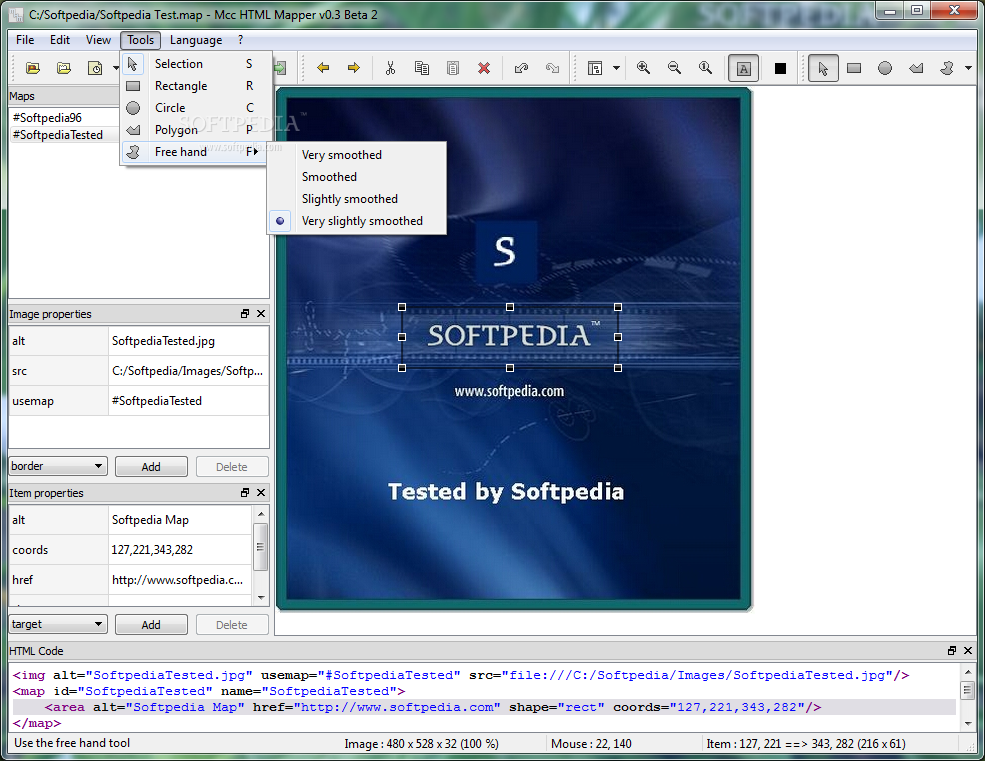Select Very slightly smoothed option
Image resolution: width=985 pixels, height=761 pixels.
357,221
